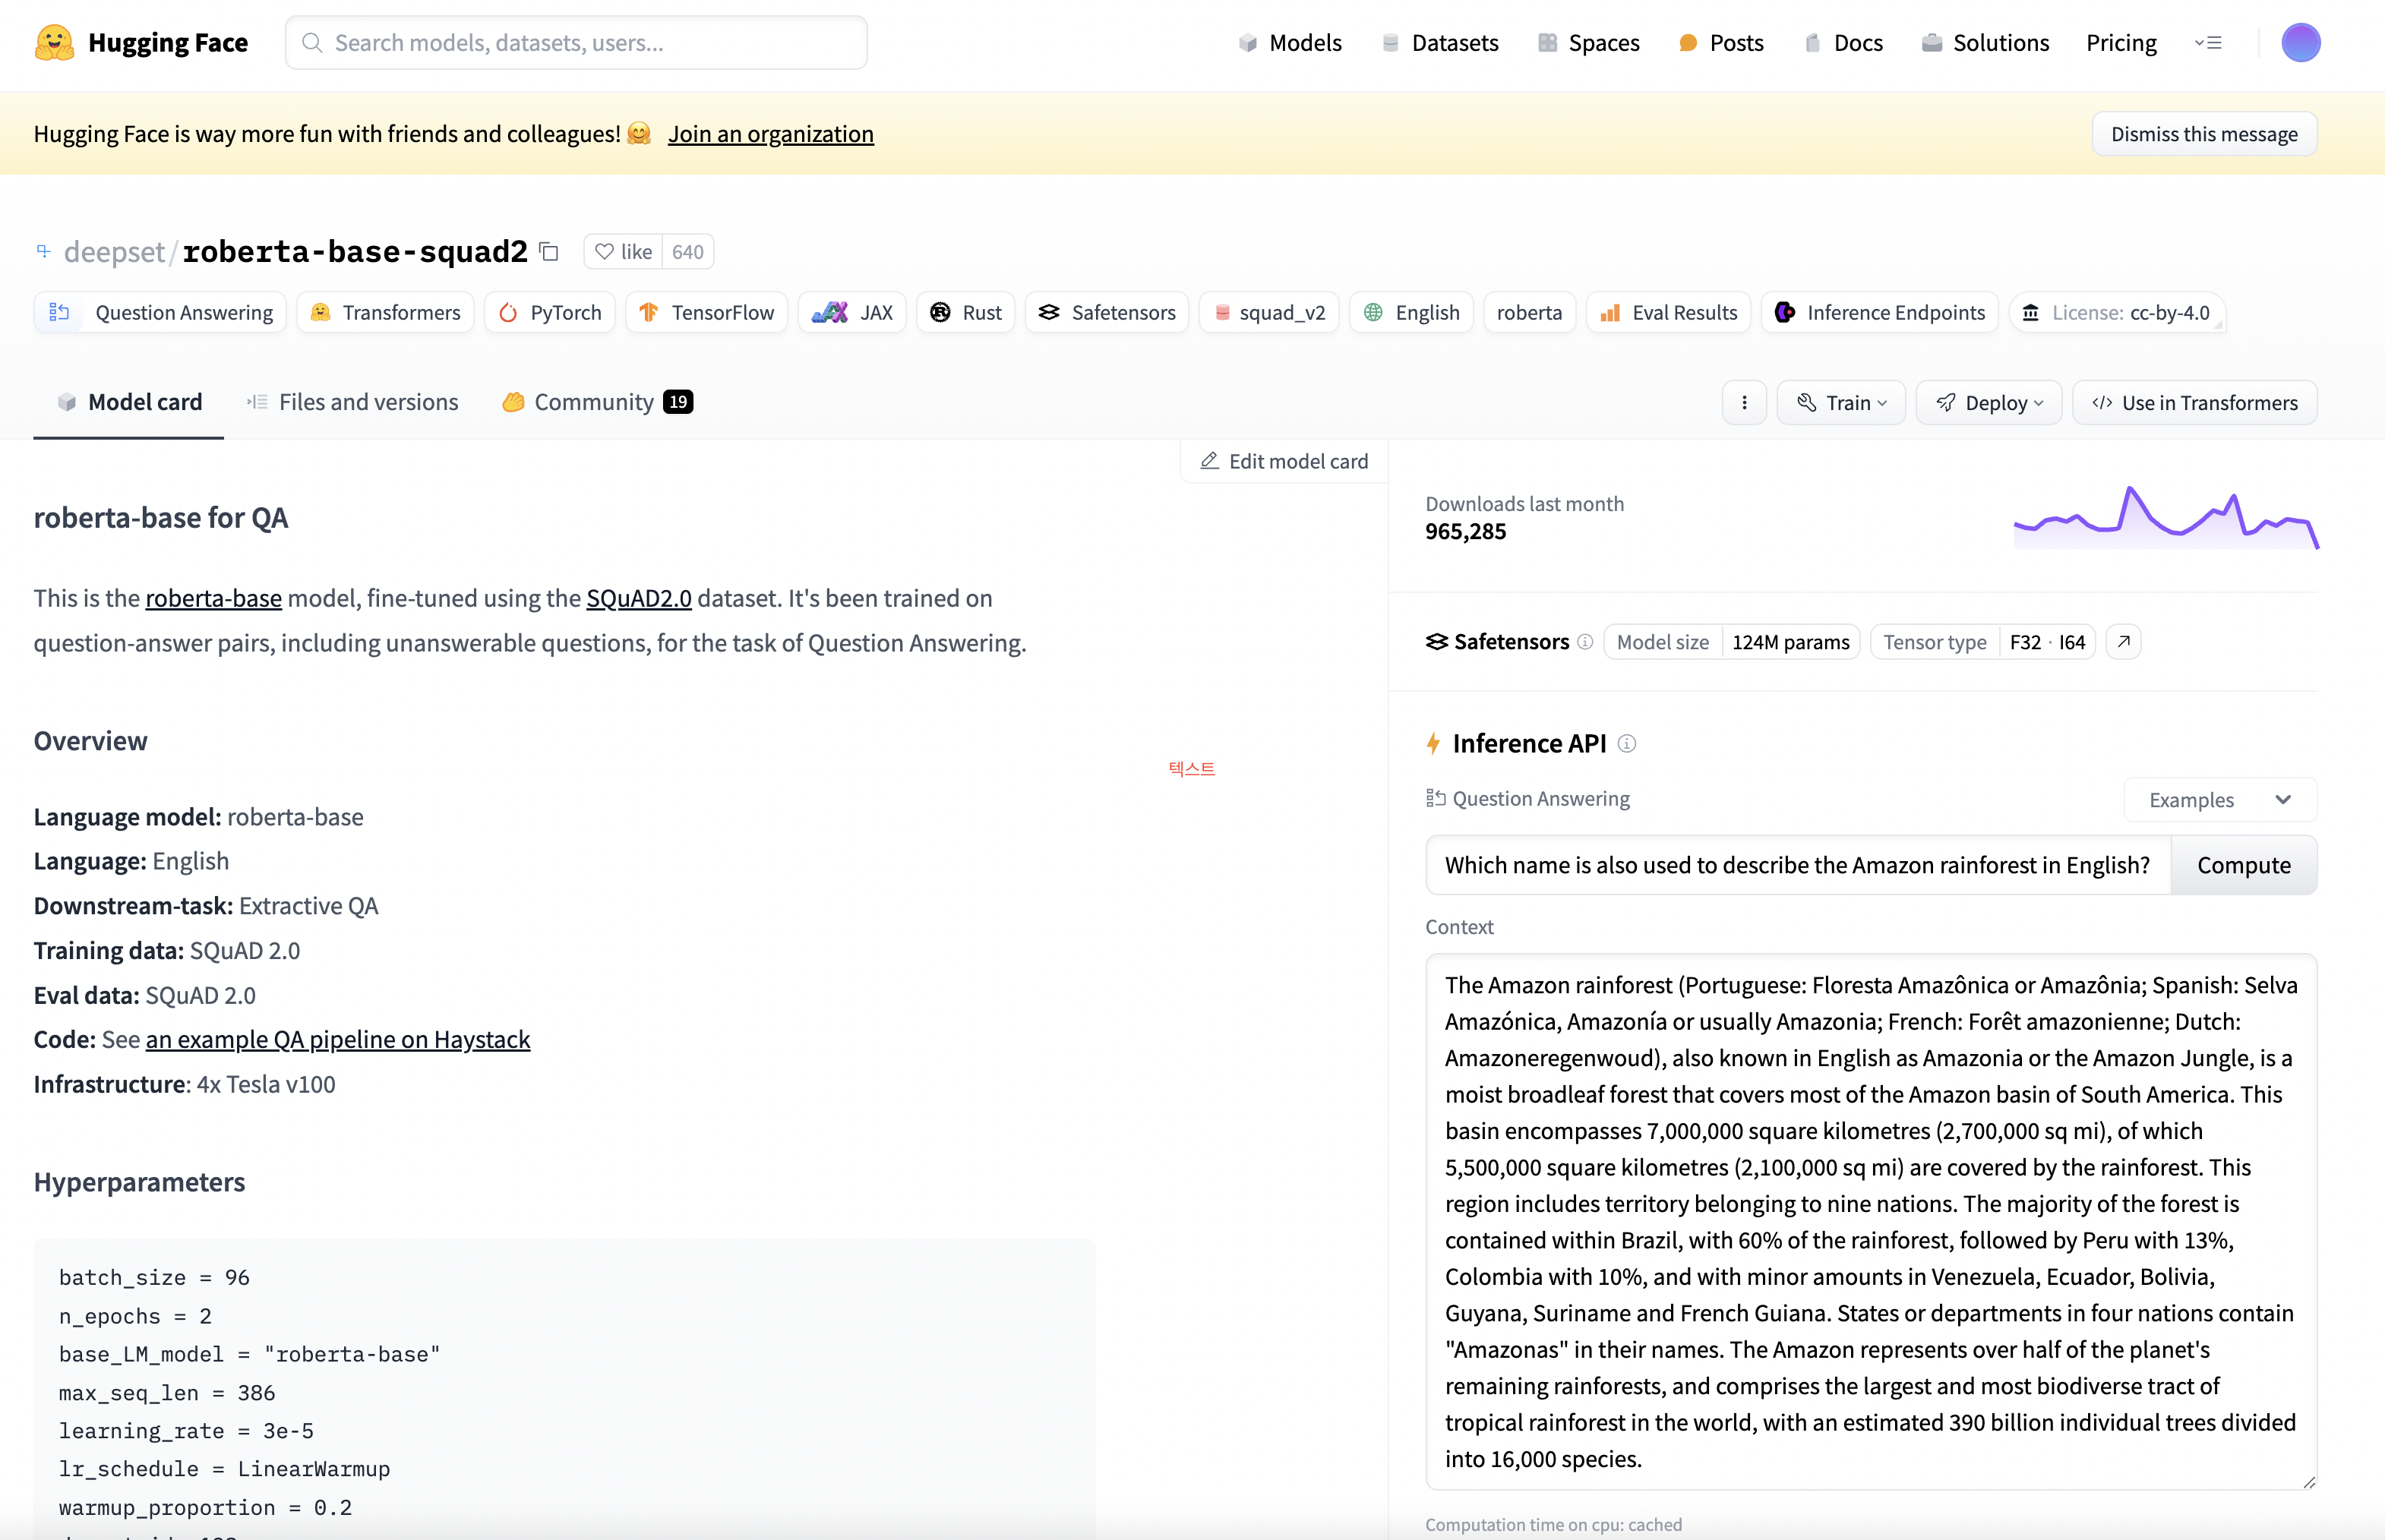Open the Train dropdown

[x=1841, y=402]
